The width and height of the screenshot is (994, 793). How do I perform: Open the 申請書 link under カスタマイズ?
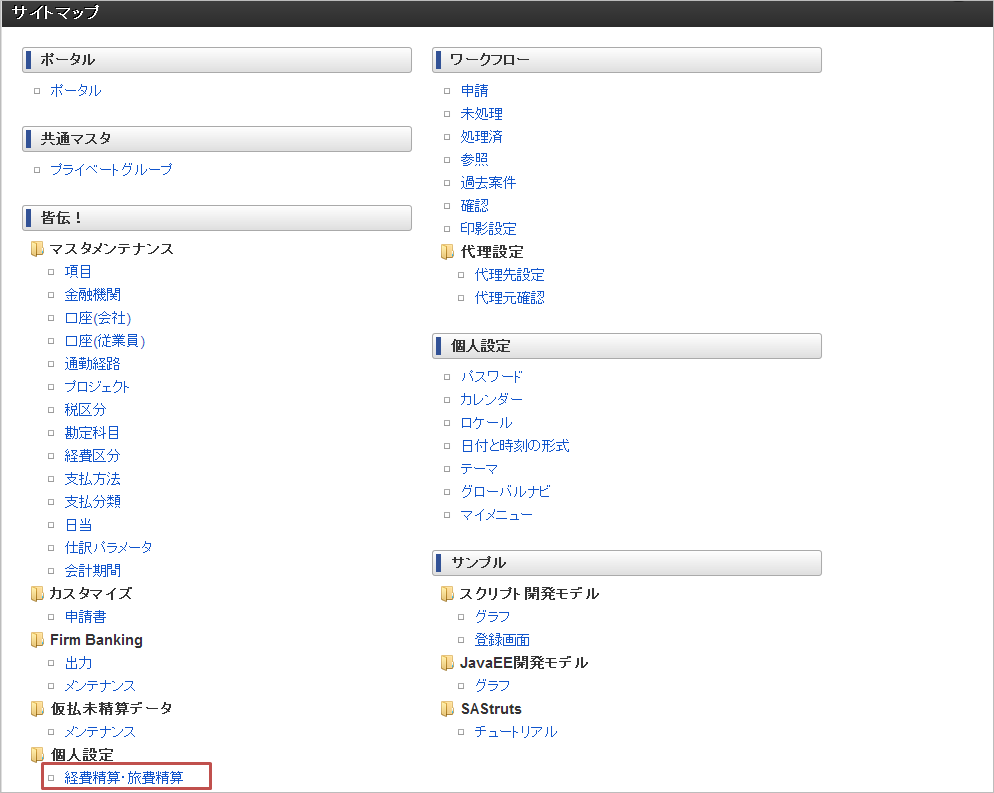[86, 617]
